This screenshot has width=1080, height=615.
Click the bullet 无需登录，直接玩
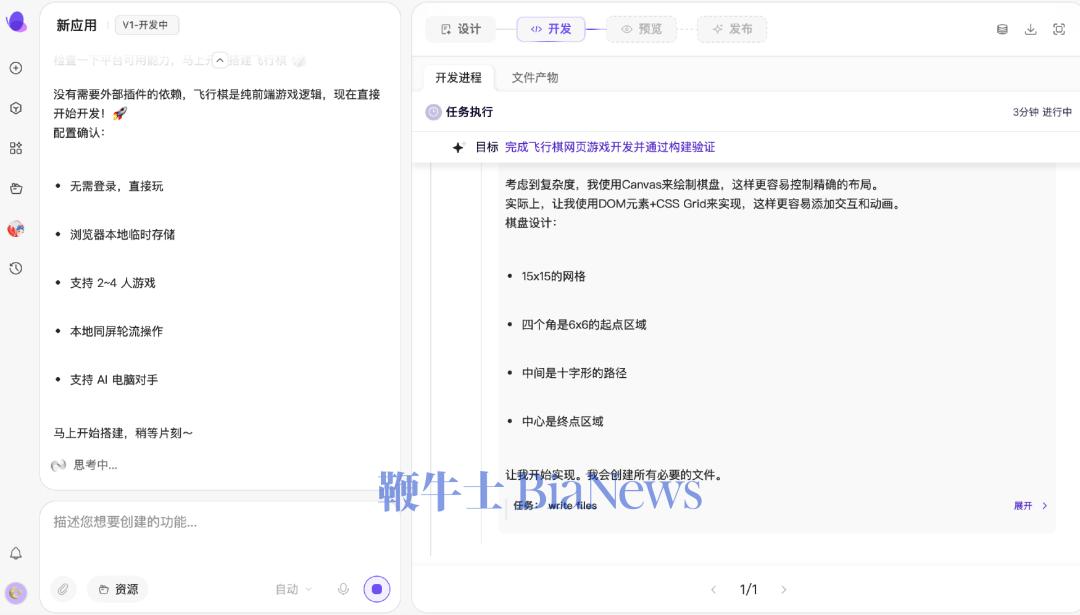pyautogui.click(x=116, y=186)
